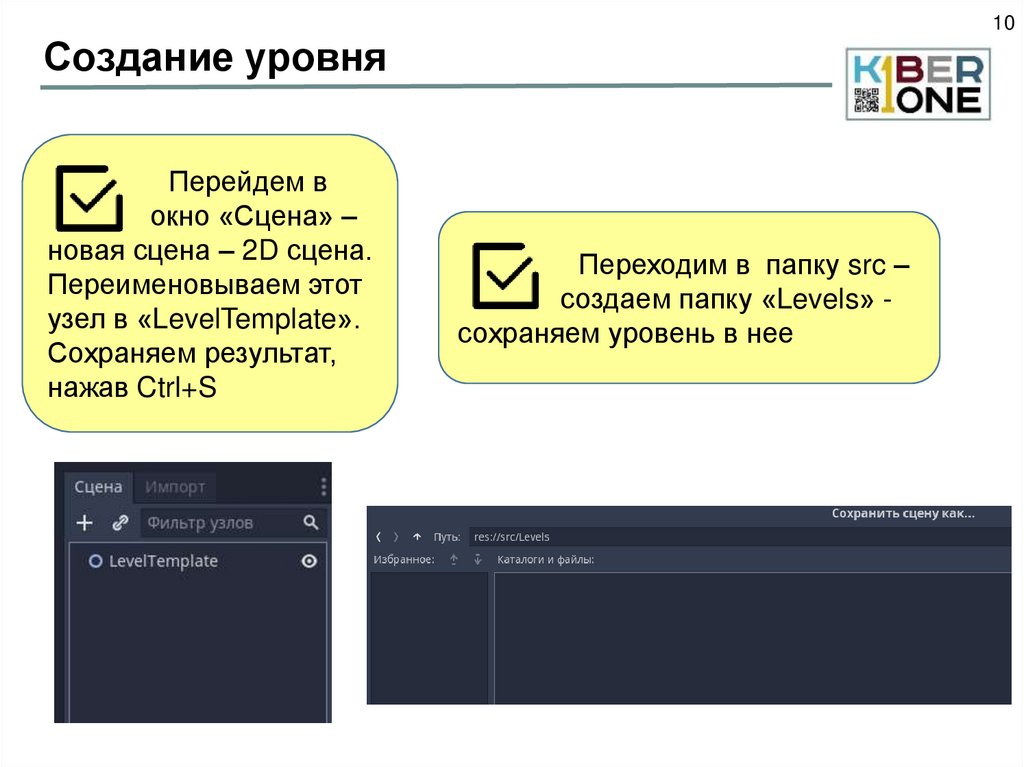
Task: Click the search magnifier in node filter
Action: pos(311,523)
